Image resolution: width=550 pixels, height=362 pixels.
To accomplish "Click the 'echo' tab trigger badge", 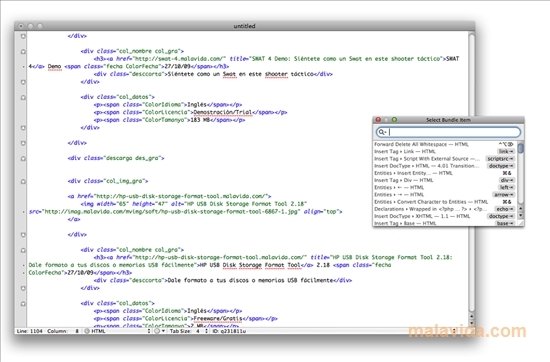I will coord(504,209).
